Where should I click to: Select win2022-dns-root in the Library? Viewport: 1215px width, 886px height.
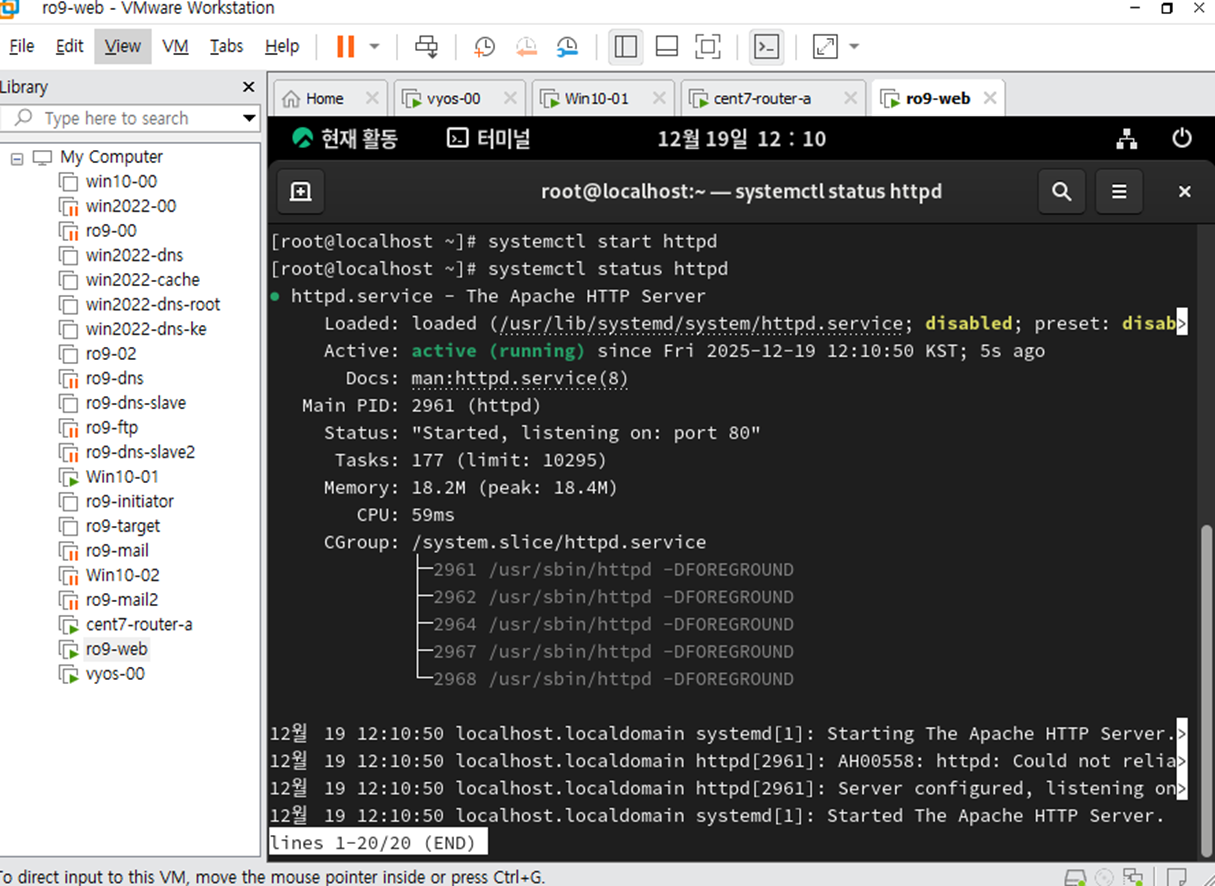point(153,304)
